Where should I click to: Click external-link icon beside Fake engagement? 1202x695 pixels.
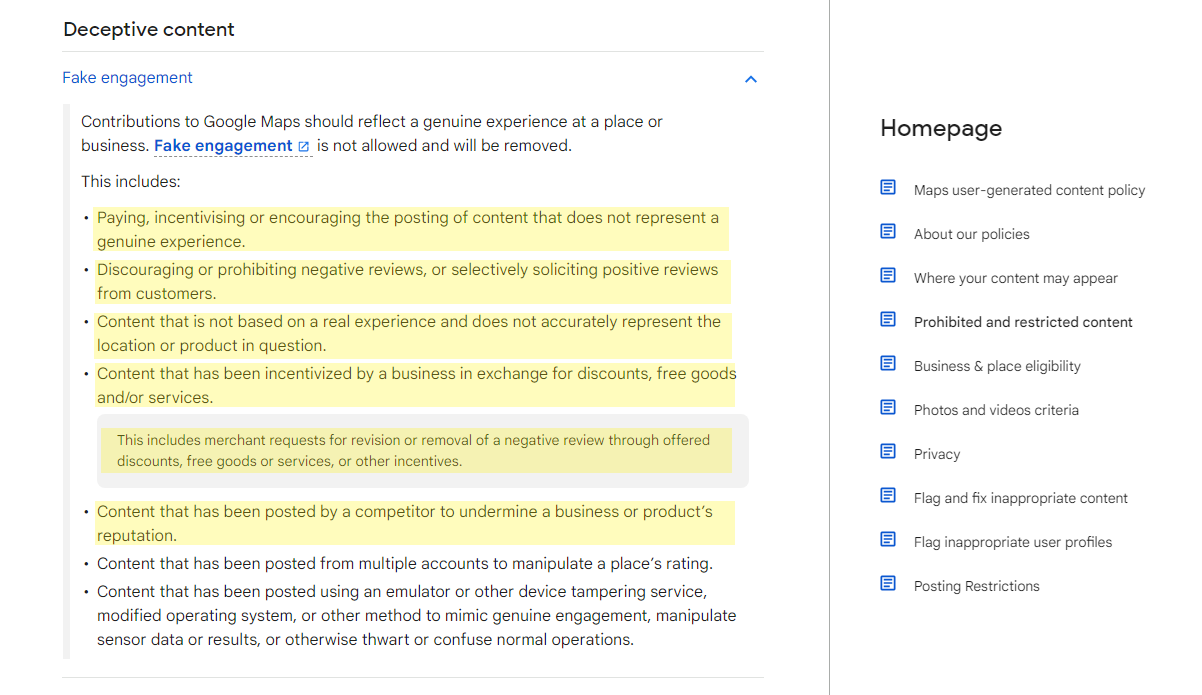304,147
